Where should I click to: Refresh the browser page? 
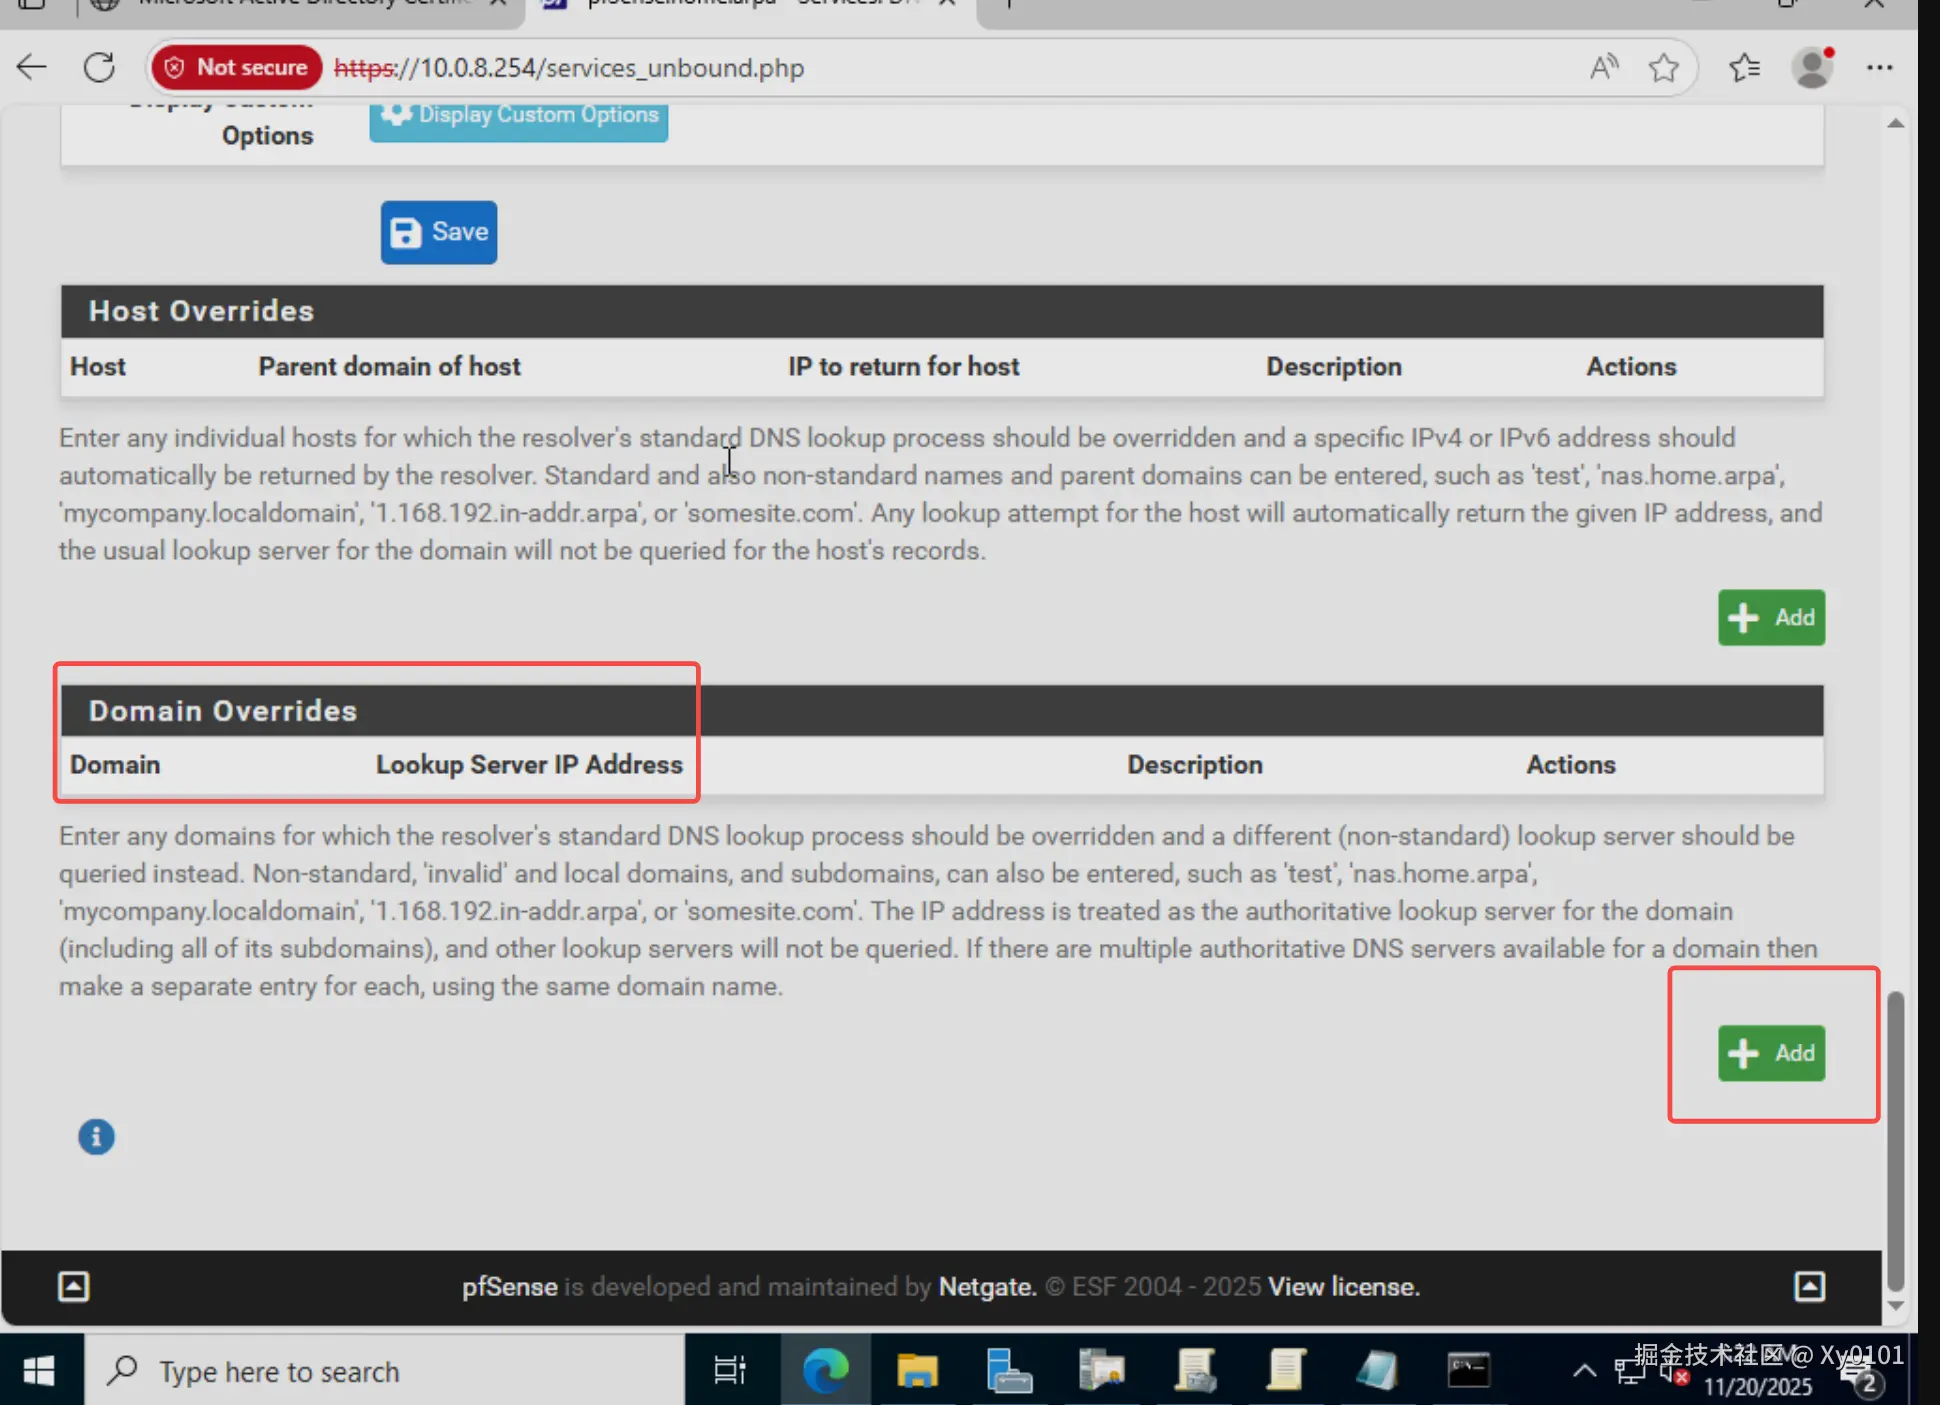click(99, 68)
